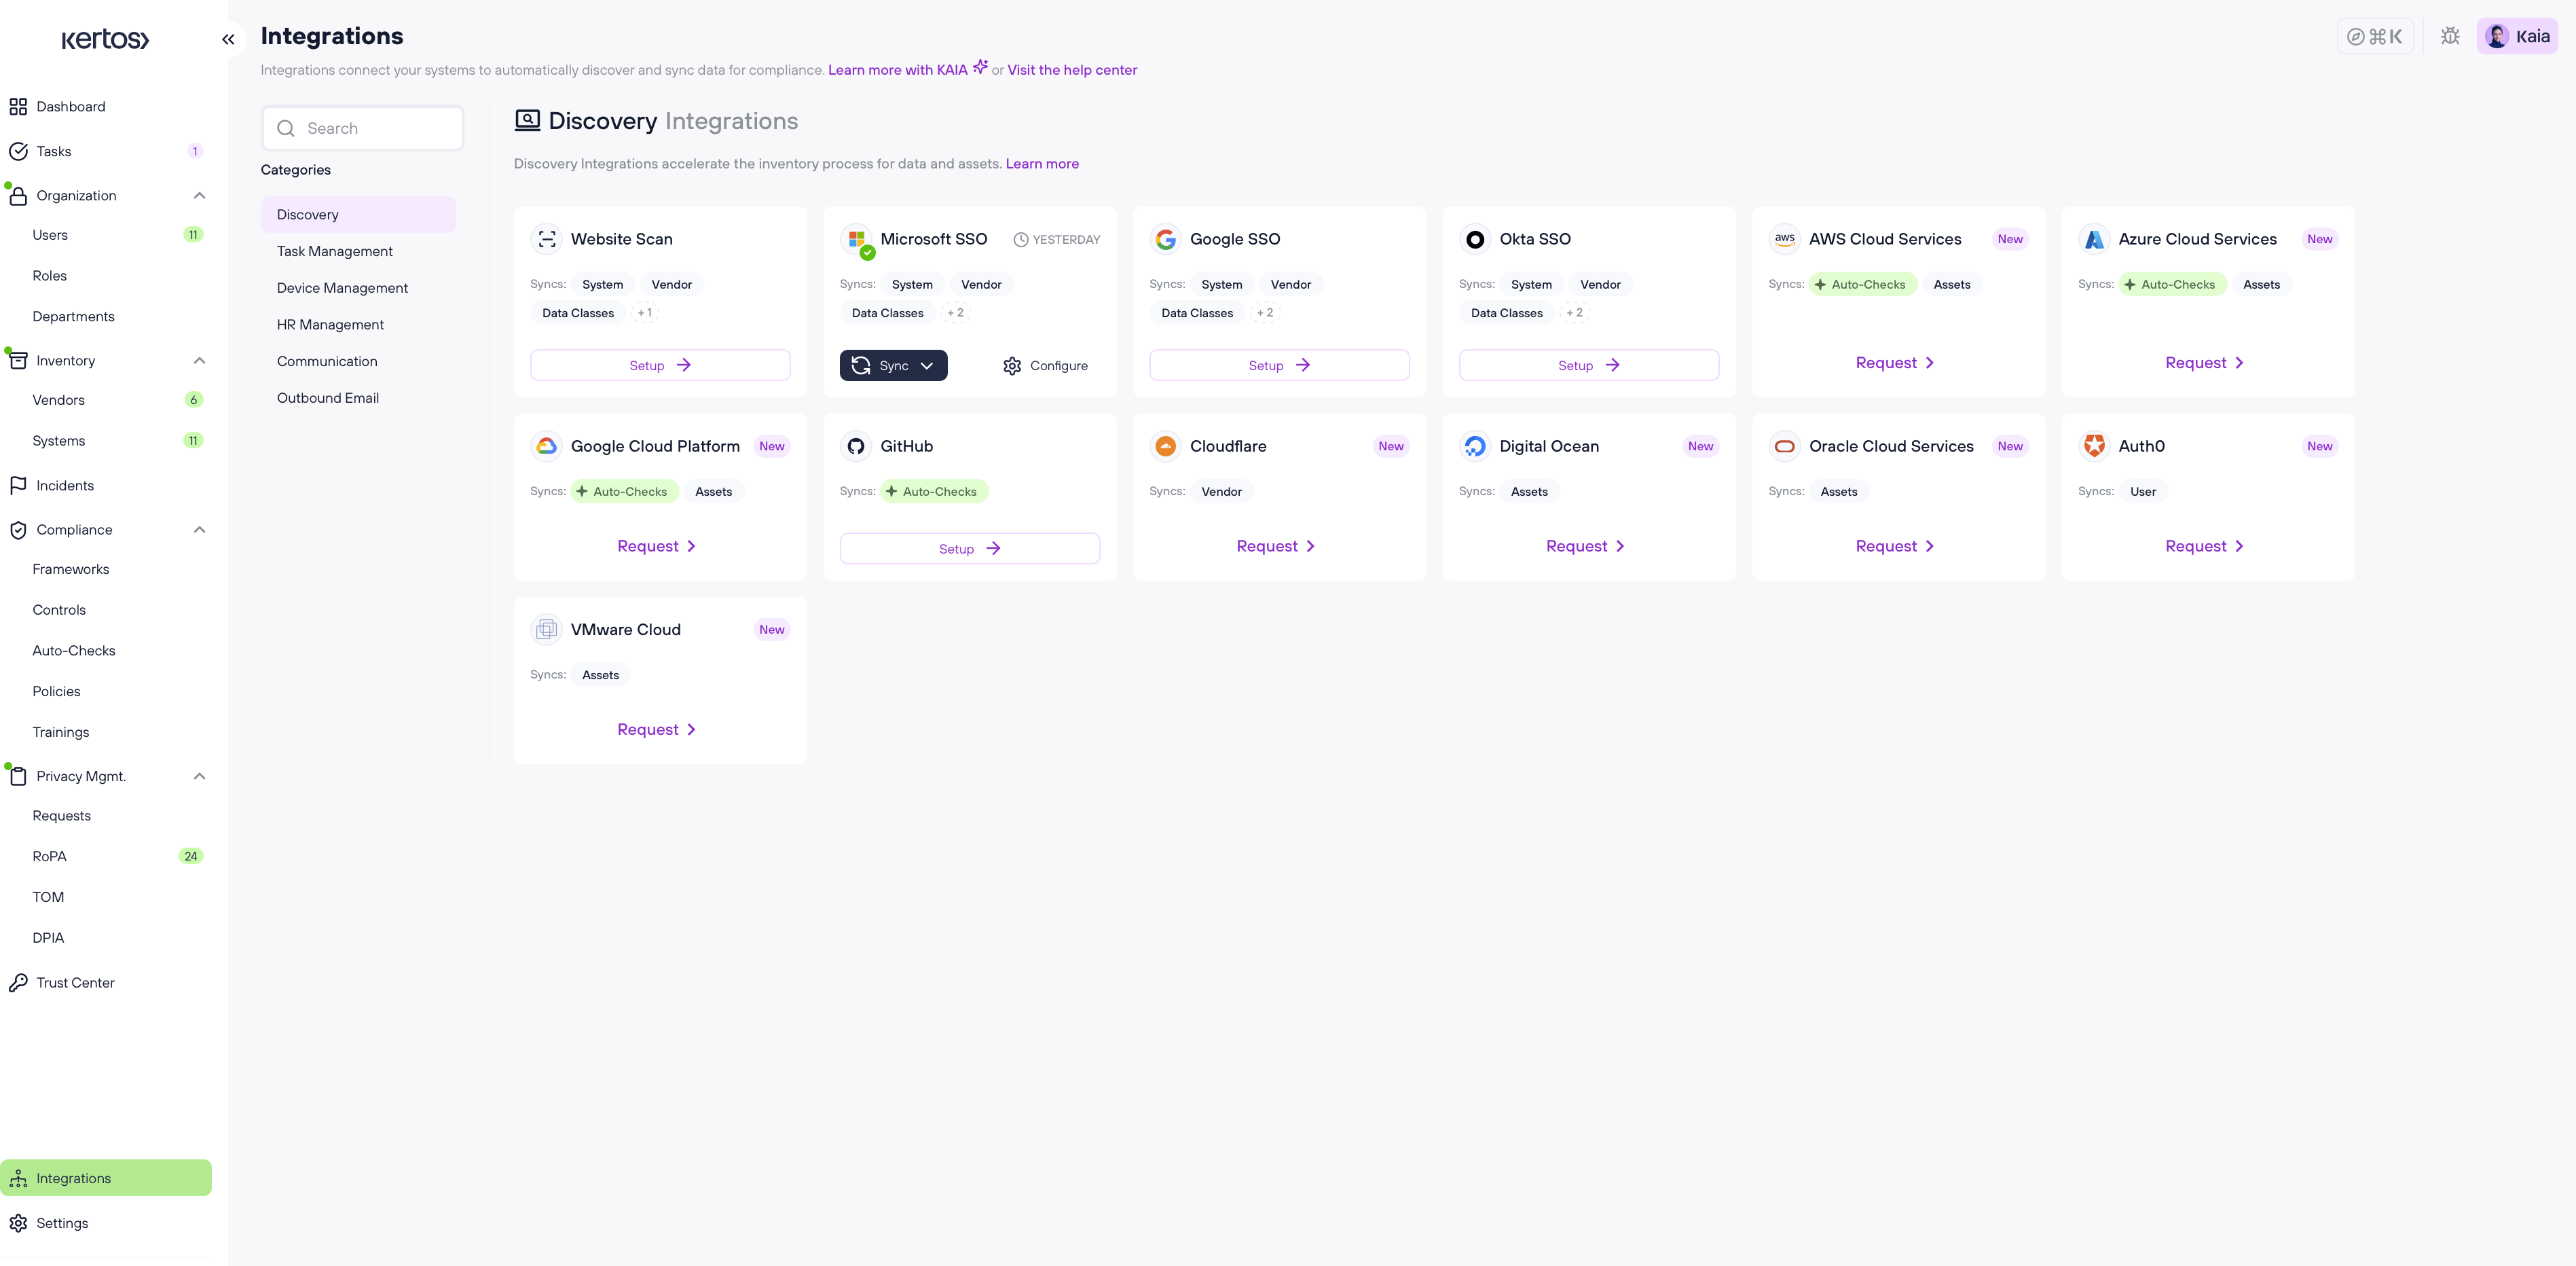Focus the integrations Search field

click(362, 128)
